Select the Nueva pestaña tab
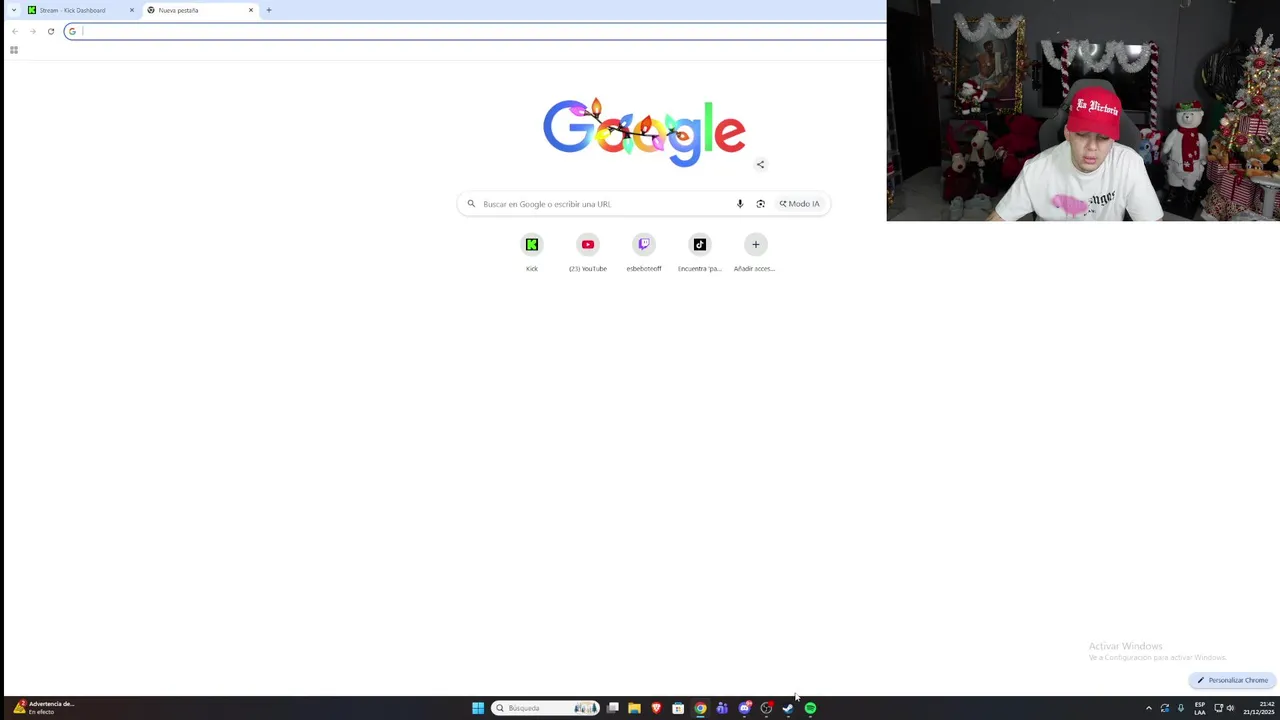Screen dimensions: 1280x720 (x=200, y=10)
